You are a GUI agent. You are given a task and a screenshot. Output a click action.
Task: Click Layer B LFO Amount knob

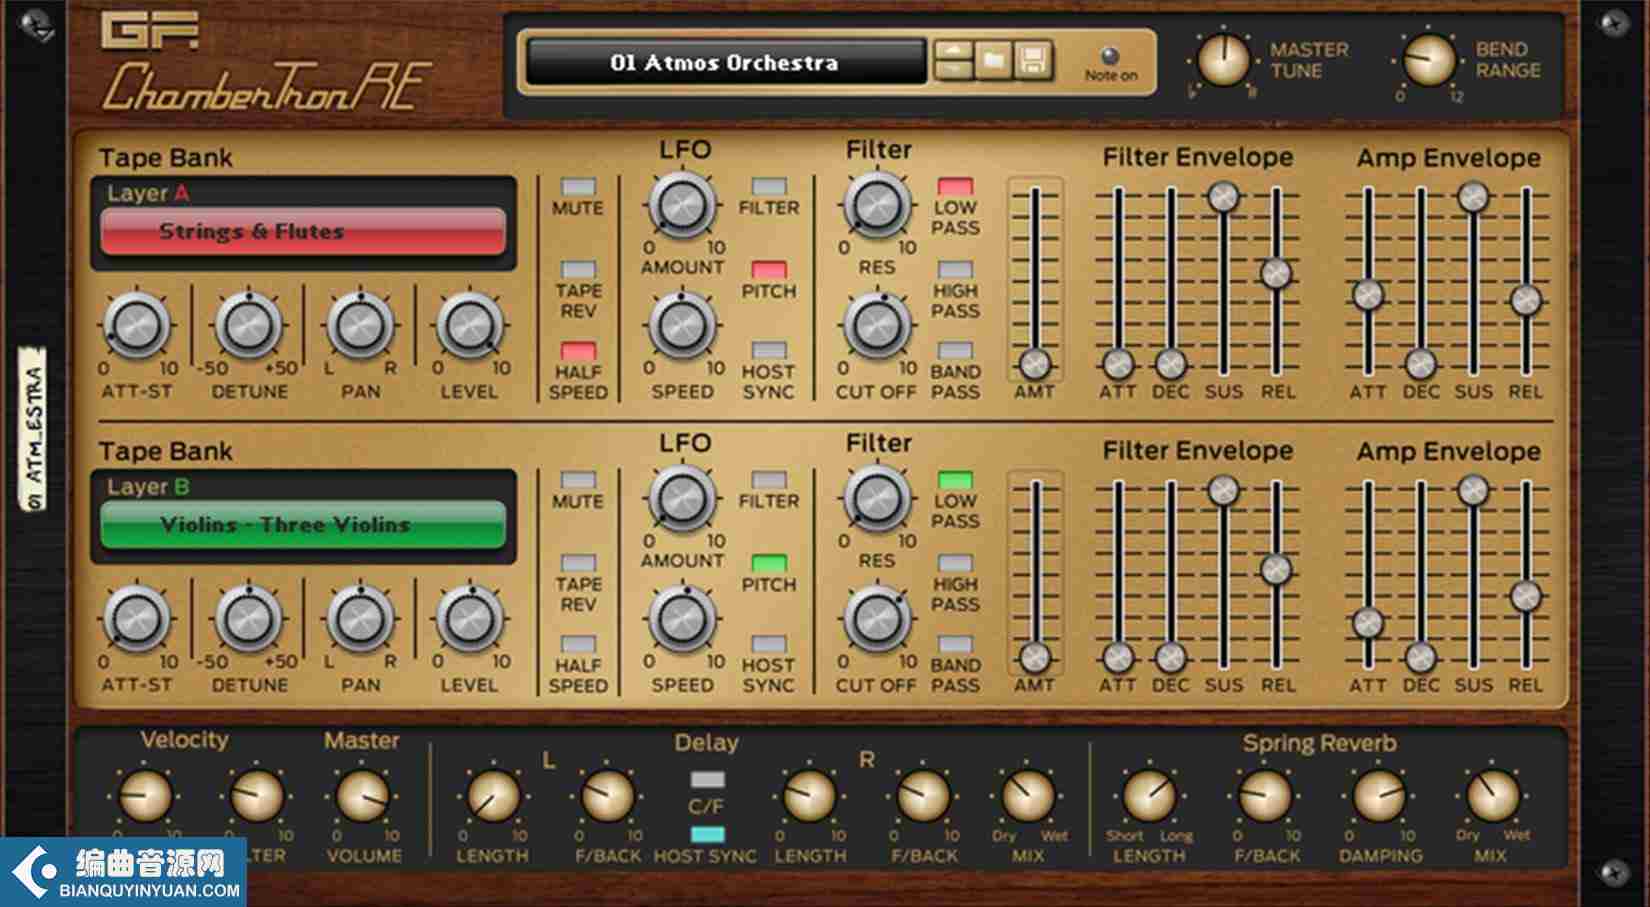683,499
